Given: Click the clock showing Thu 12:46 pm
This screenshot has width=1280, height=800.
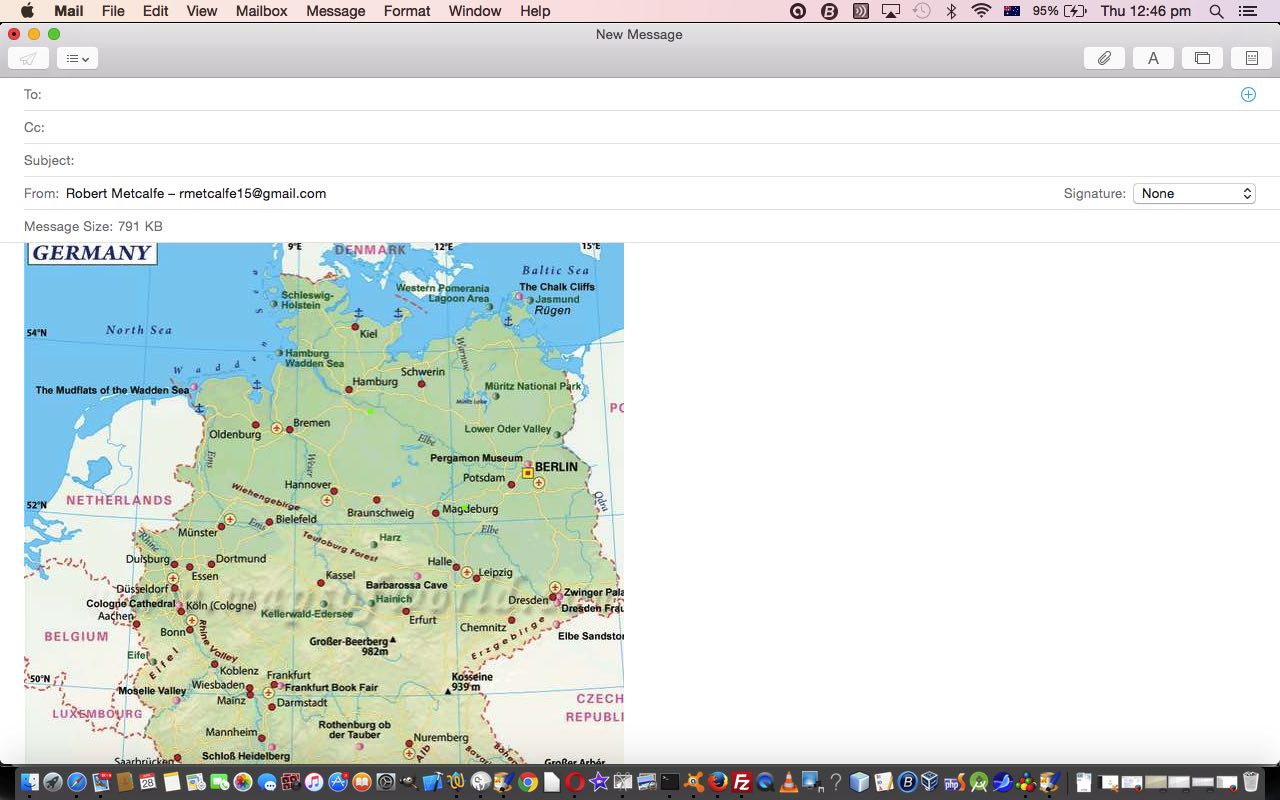Looking at the screenshot, I should click(x=1145, y=11).
